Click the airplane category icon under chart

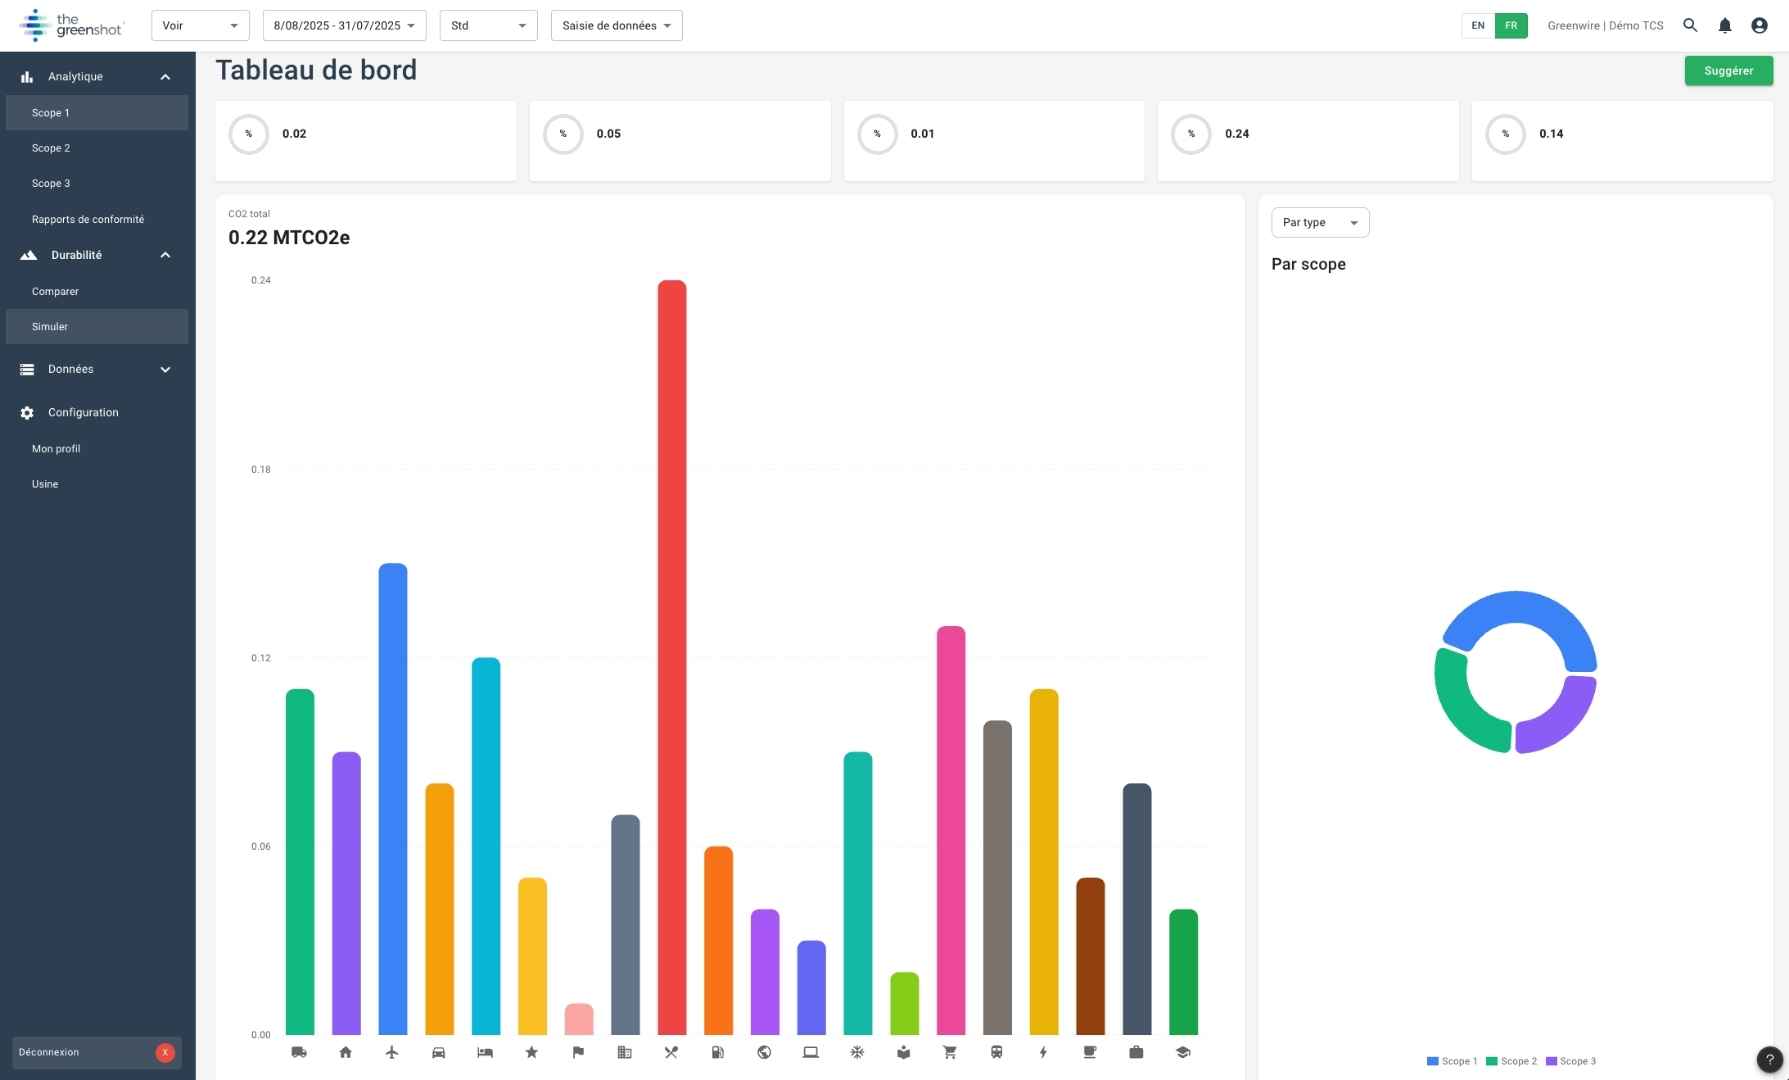392,1052
